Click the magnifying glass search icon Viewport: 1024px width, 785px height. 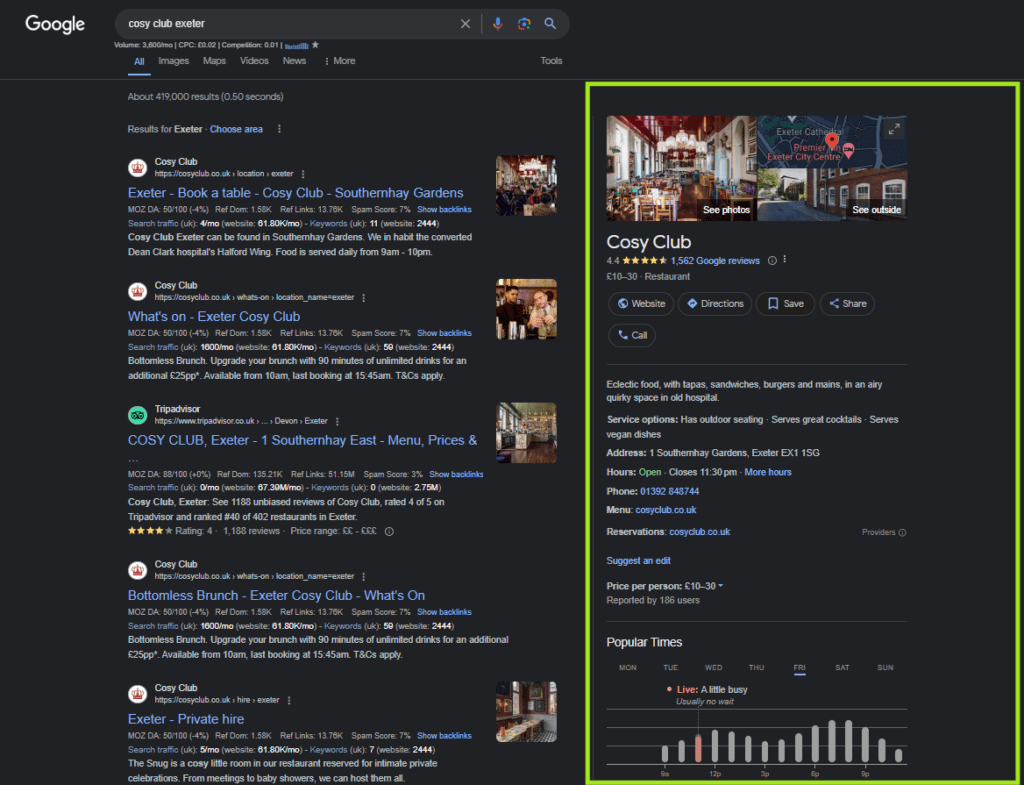550,24
